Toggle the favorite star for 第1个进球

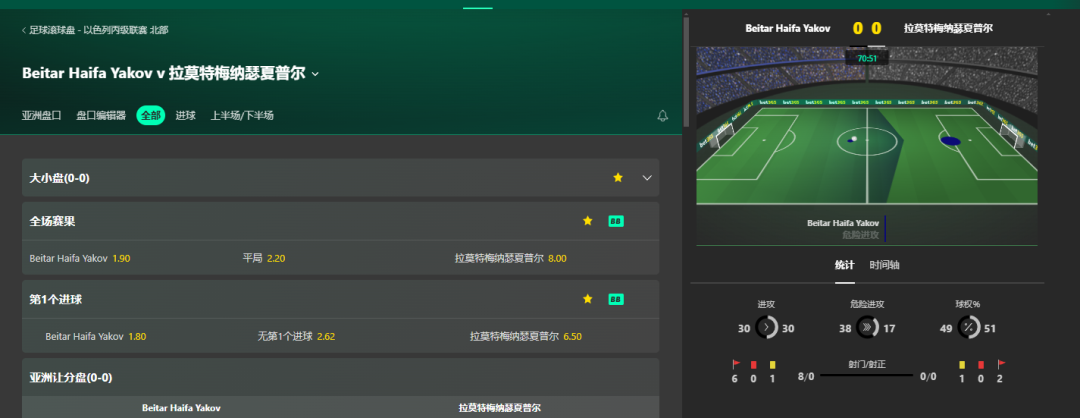(588, 299)
